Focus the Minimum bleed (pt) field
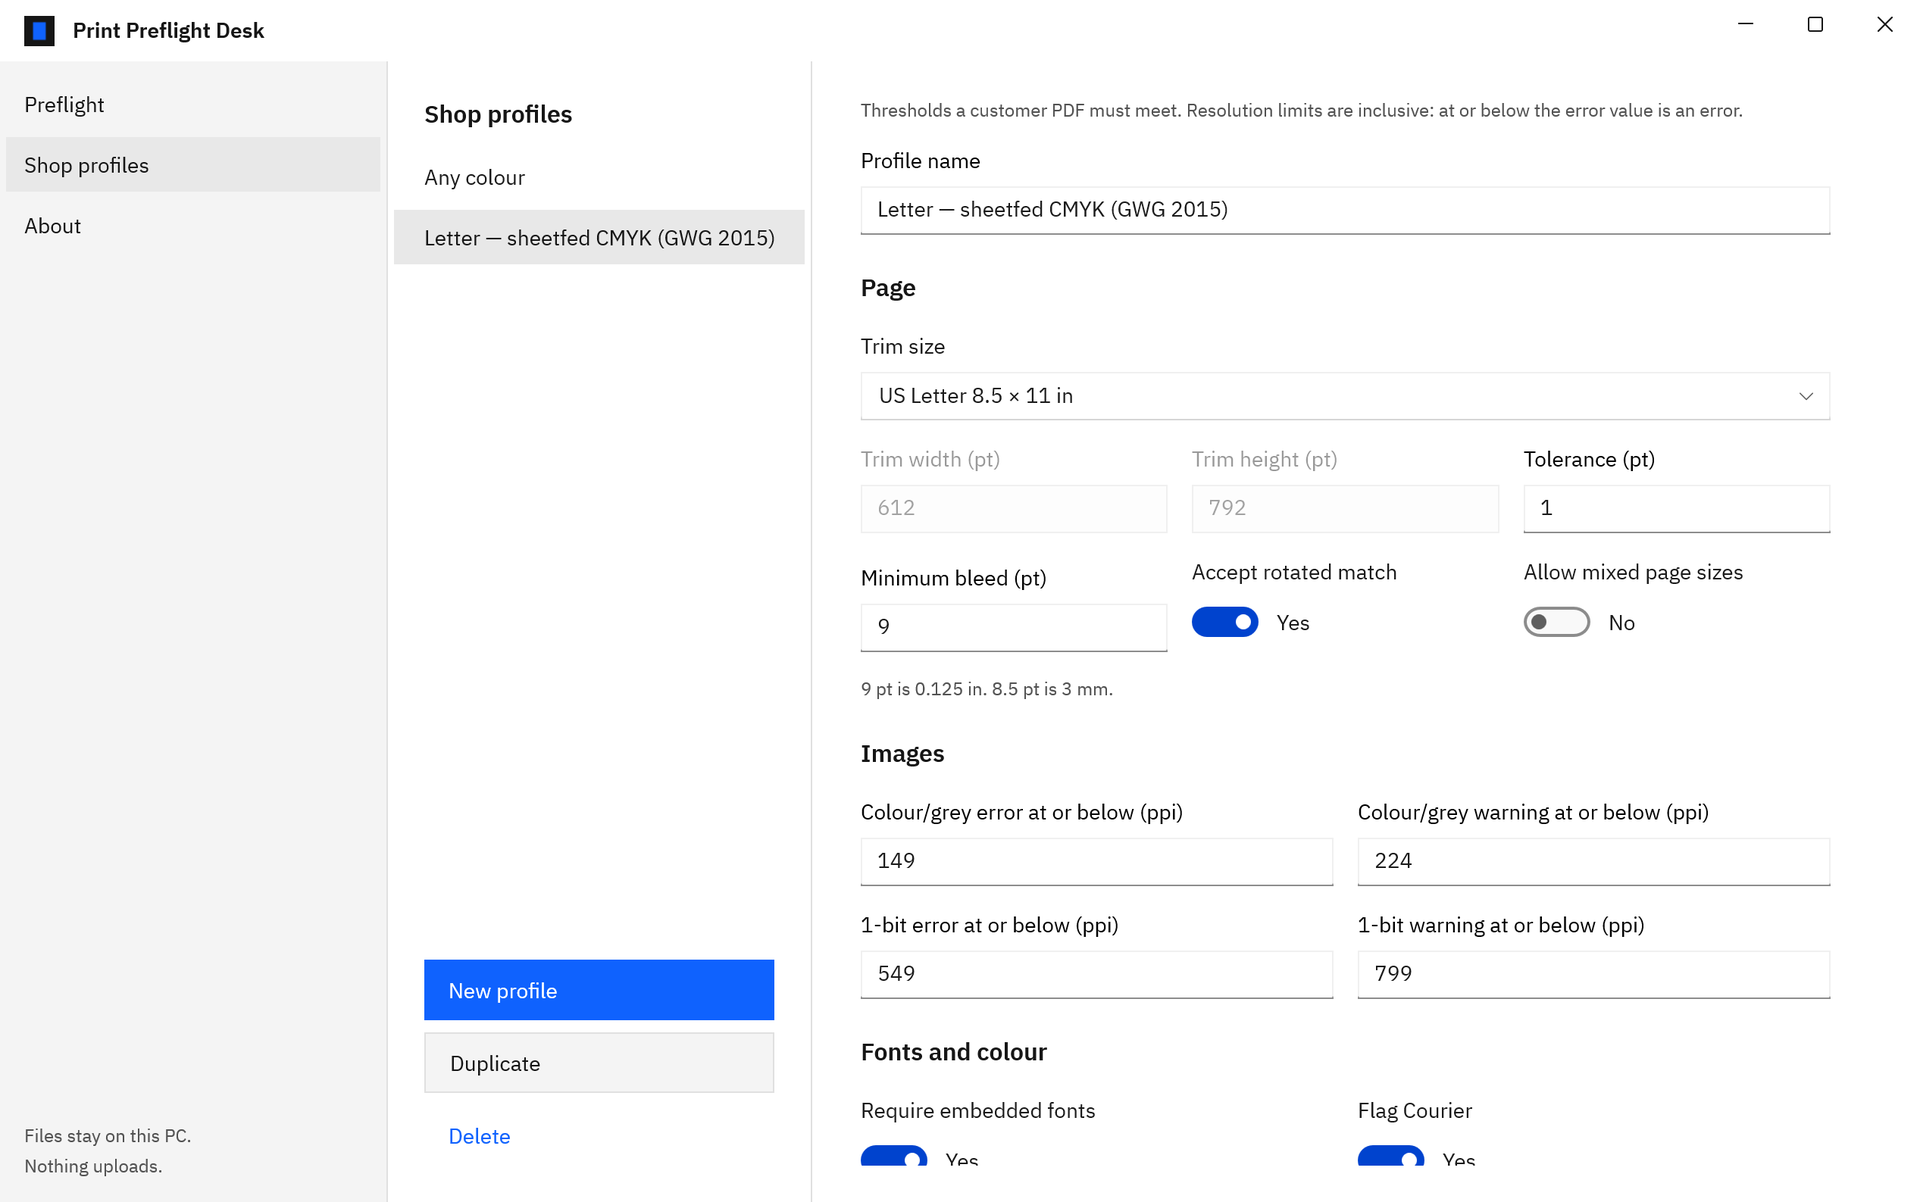This screenshot has height=1202, width=1920. (1014, 627)
